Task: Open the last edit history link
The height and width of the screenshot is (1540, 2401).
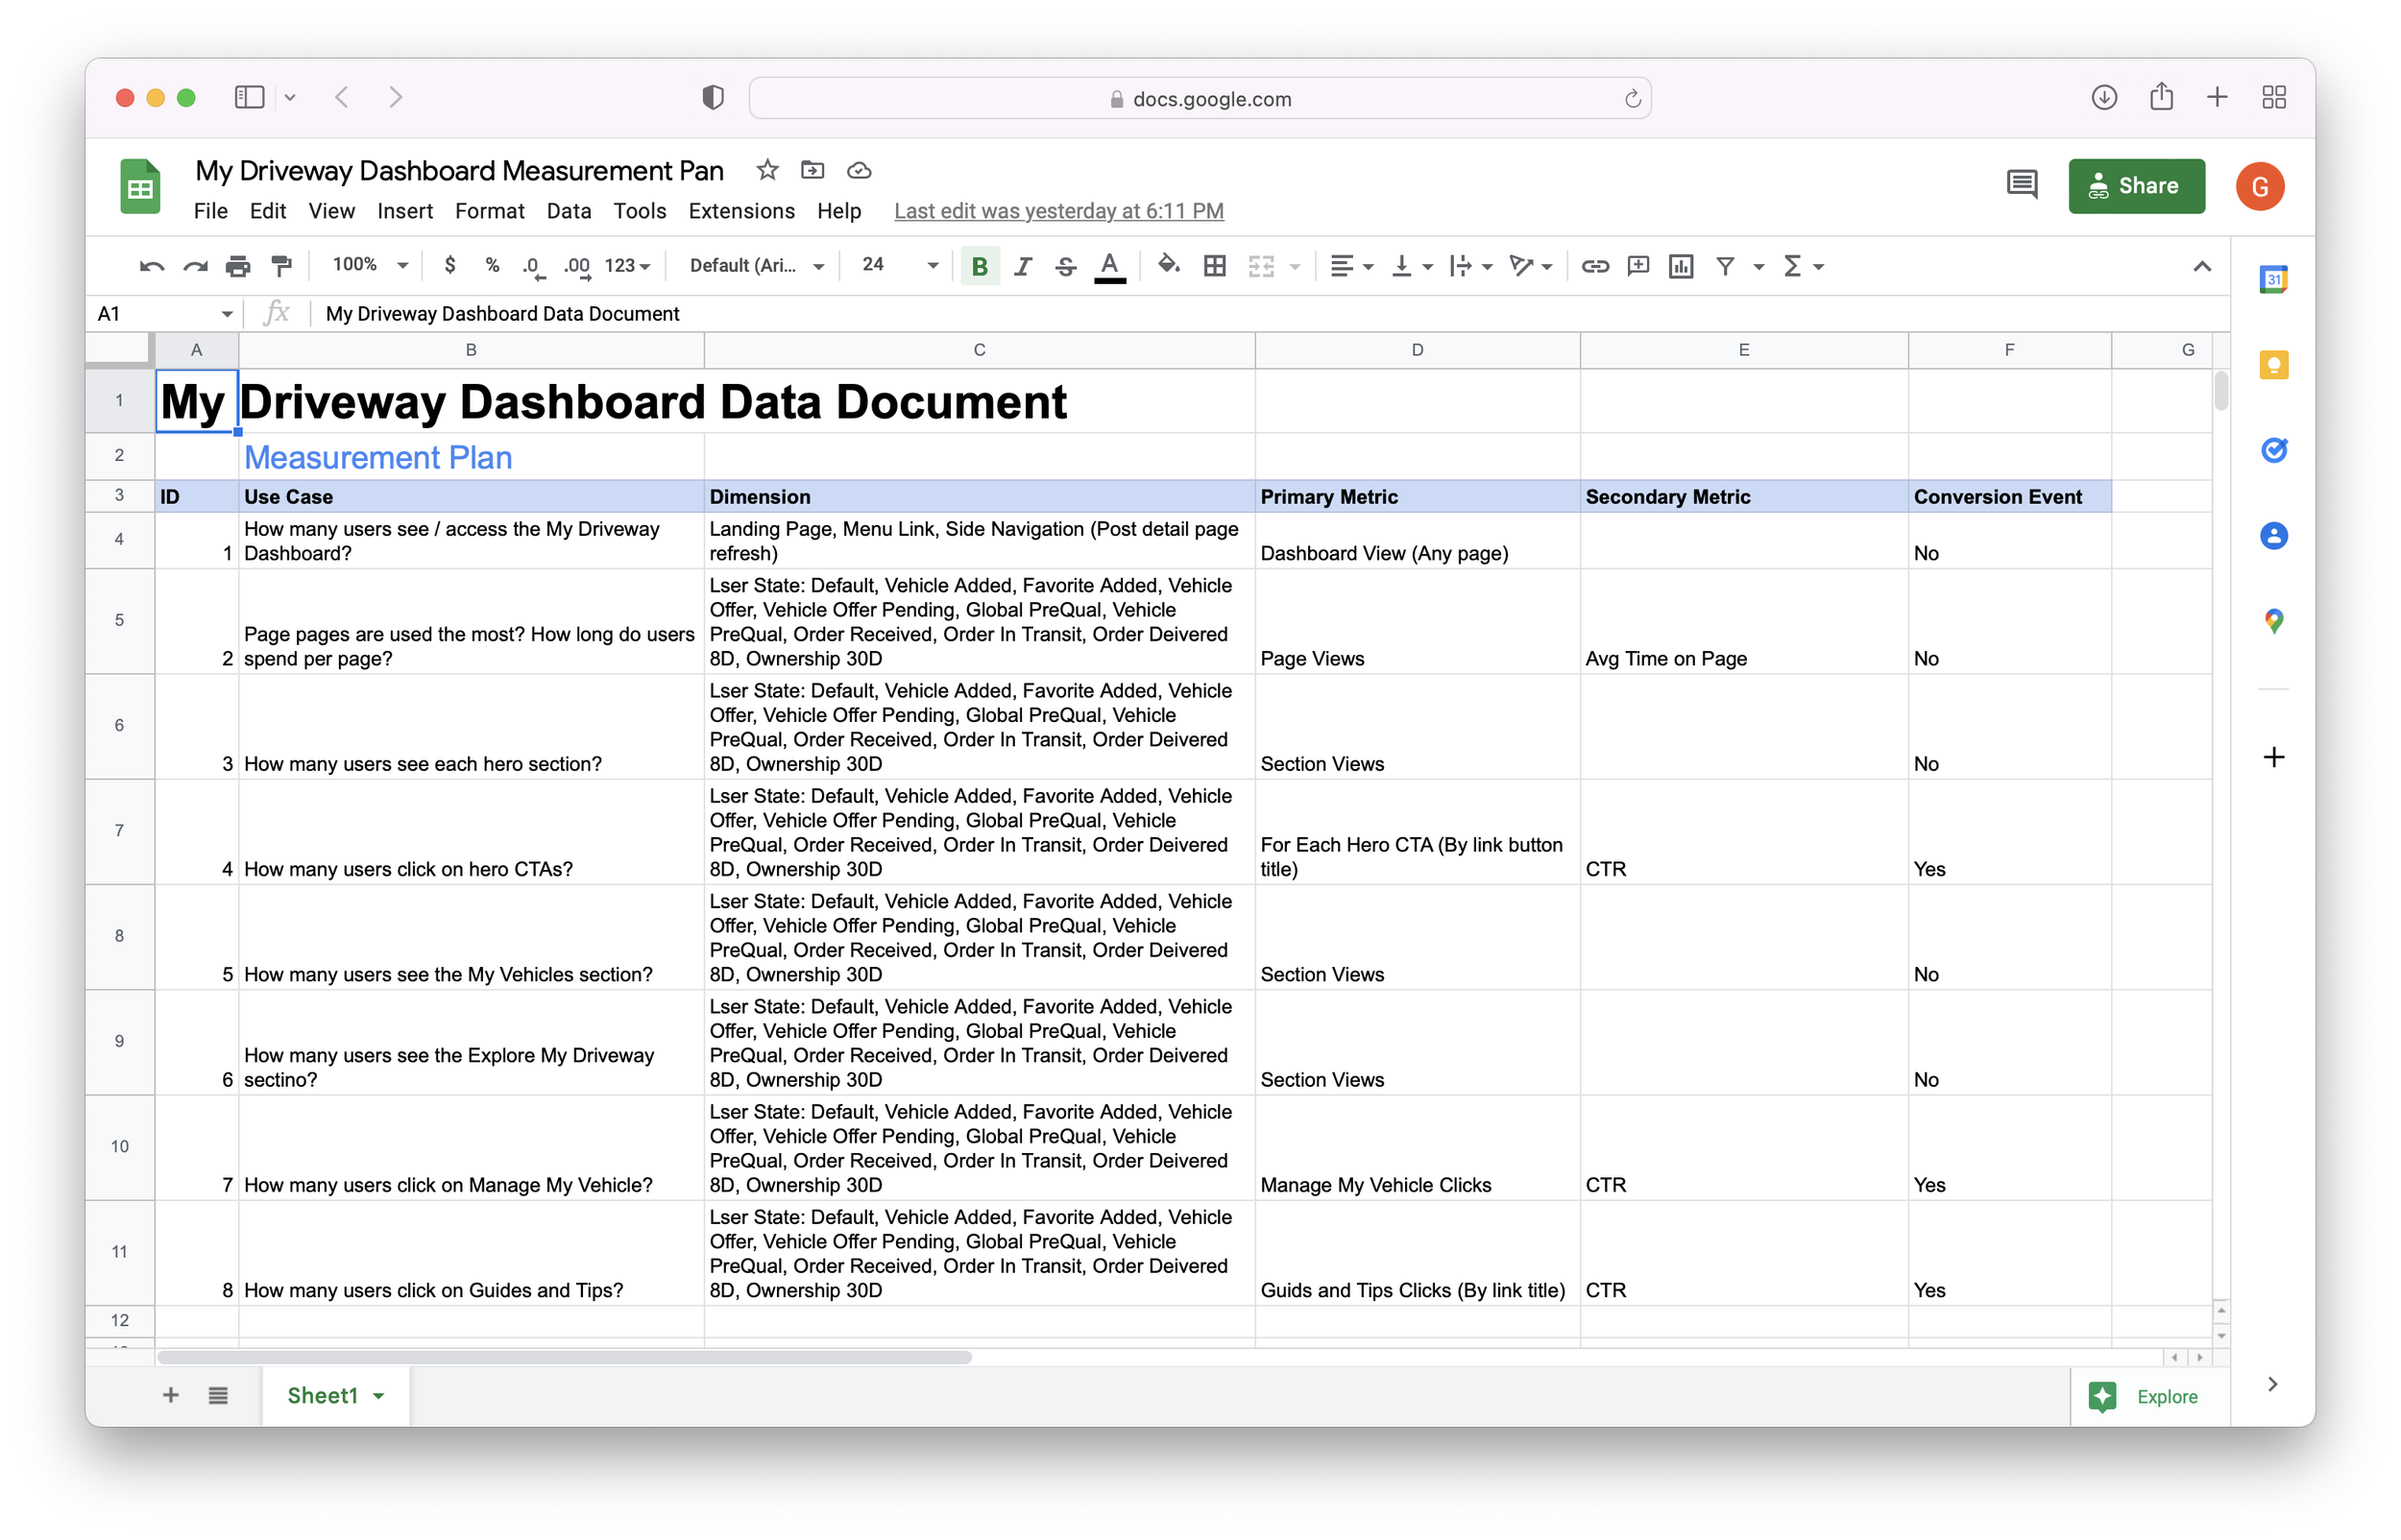Action: coord(1058,211)
